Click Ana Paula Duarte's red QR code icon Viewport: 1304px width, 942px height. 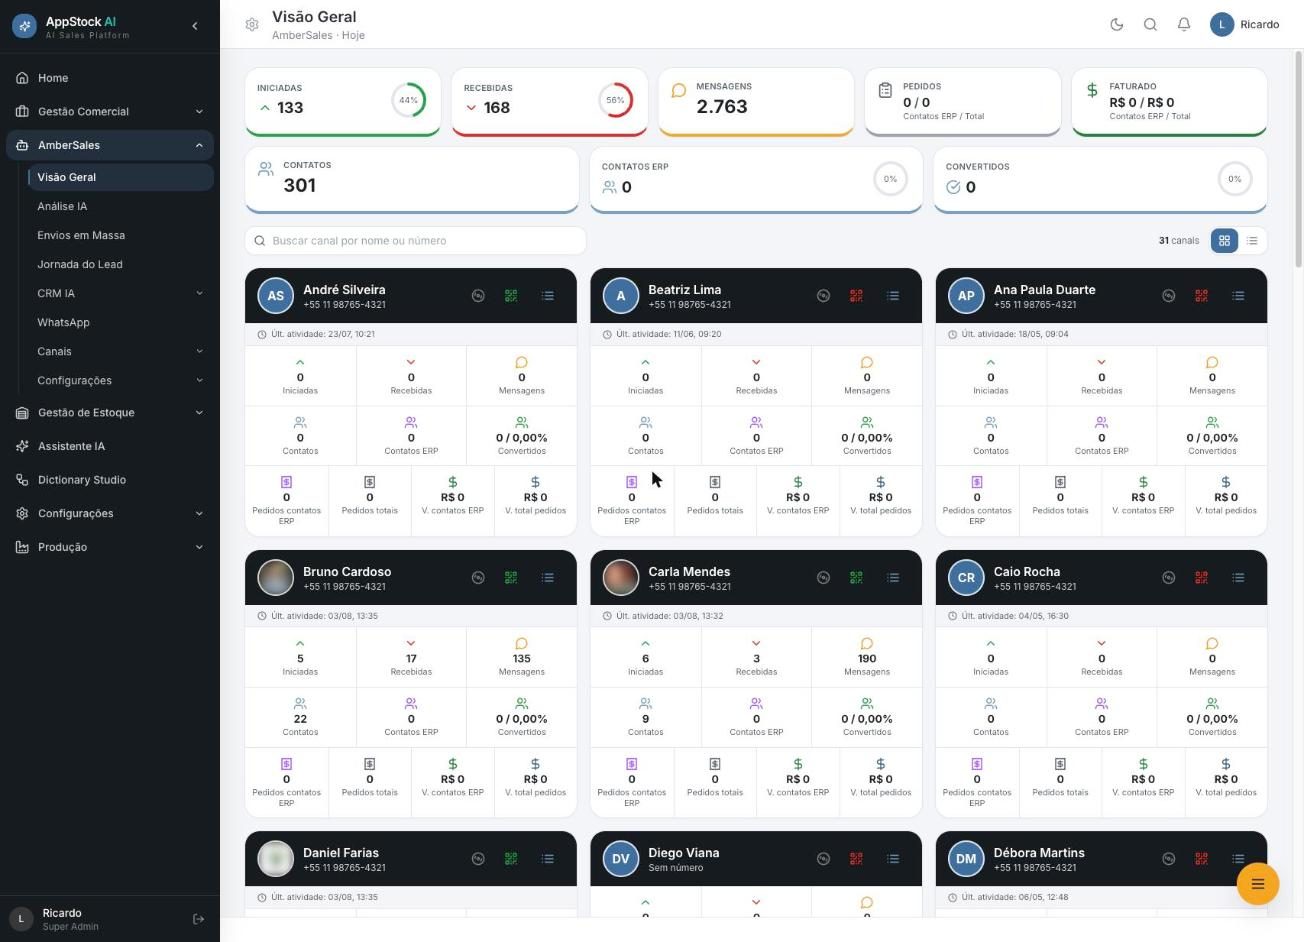1201,296
